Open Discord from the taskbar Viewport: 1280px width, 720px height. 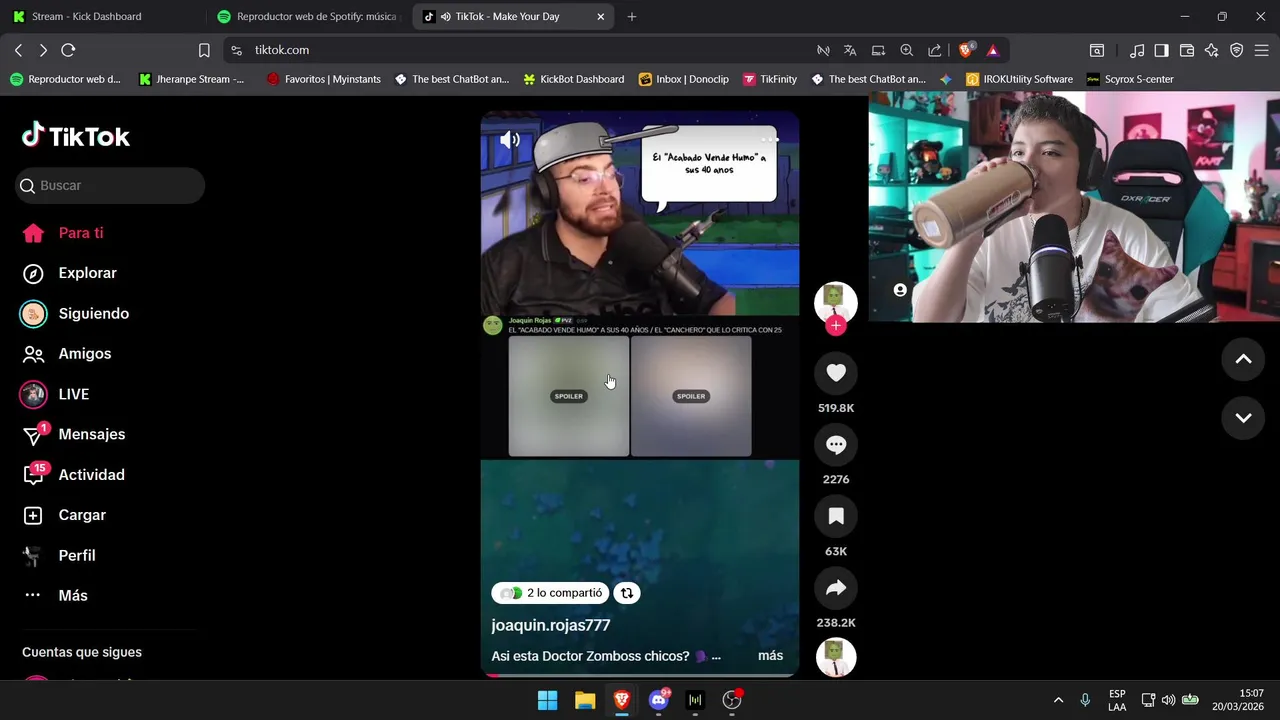click(x=659, y=700)
